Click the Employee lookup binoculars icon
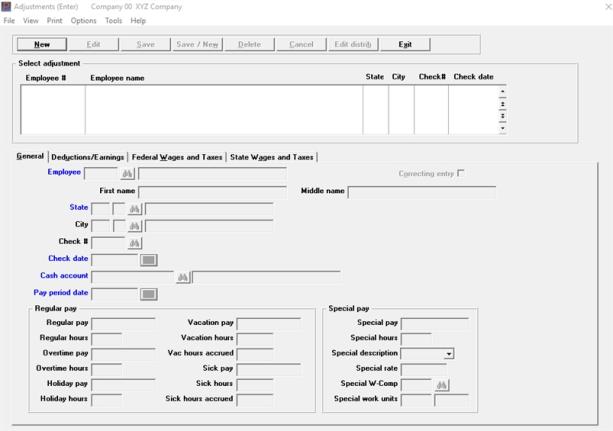This screenshot has width=613, height=431. [127, 174]
